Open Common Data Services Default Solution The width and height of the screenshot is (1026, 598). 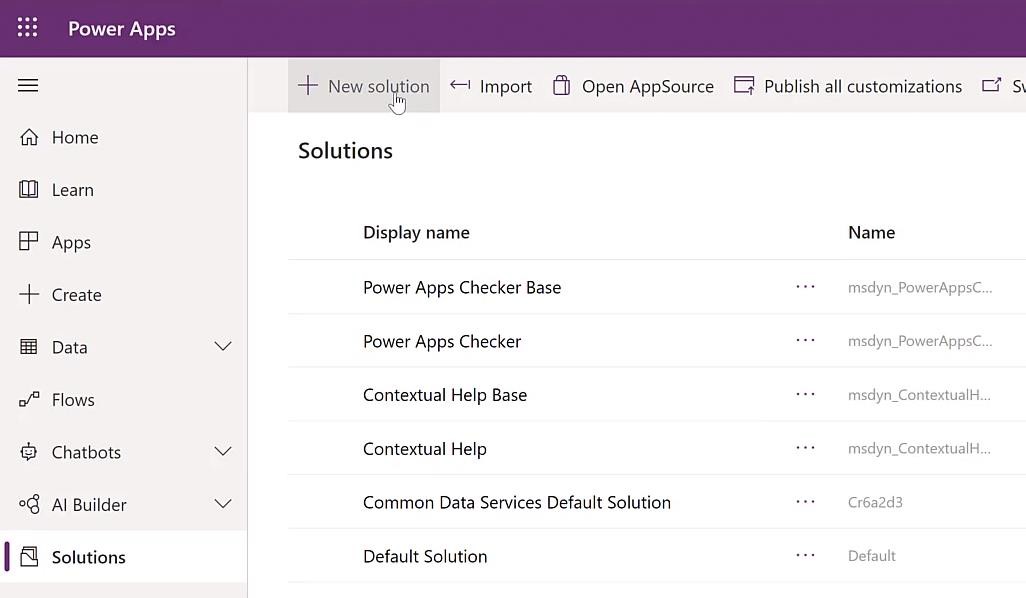click(517, 502)
